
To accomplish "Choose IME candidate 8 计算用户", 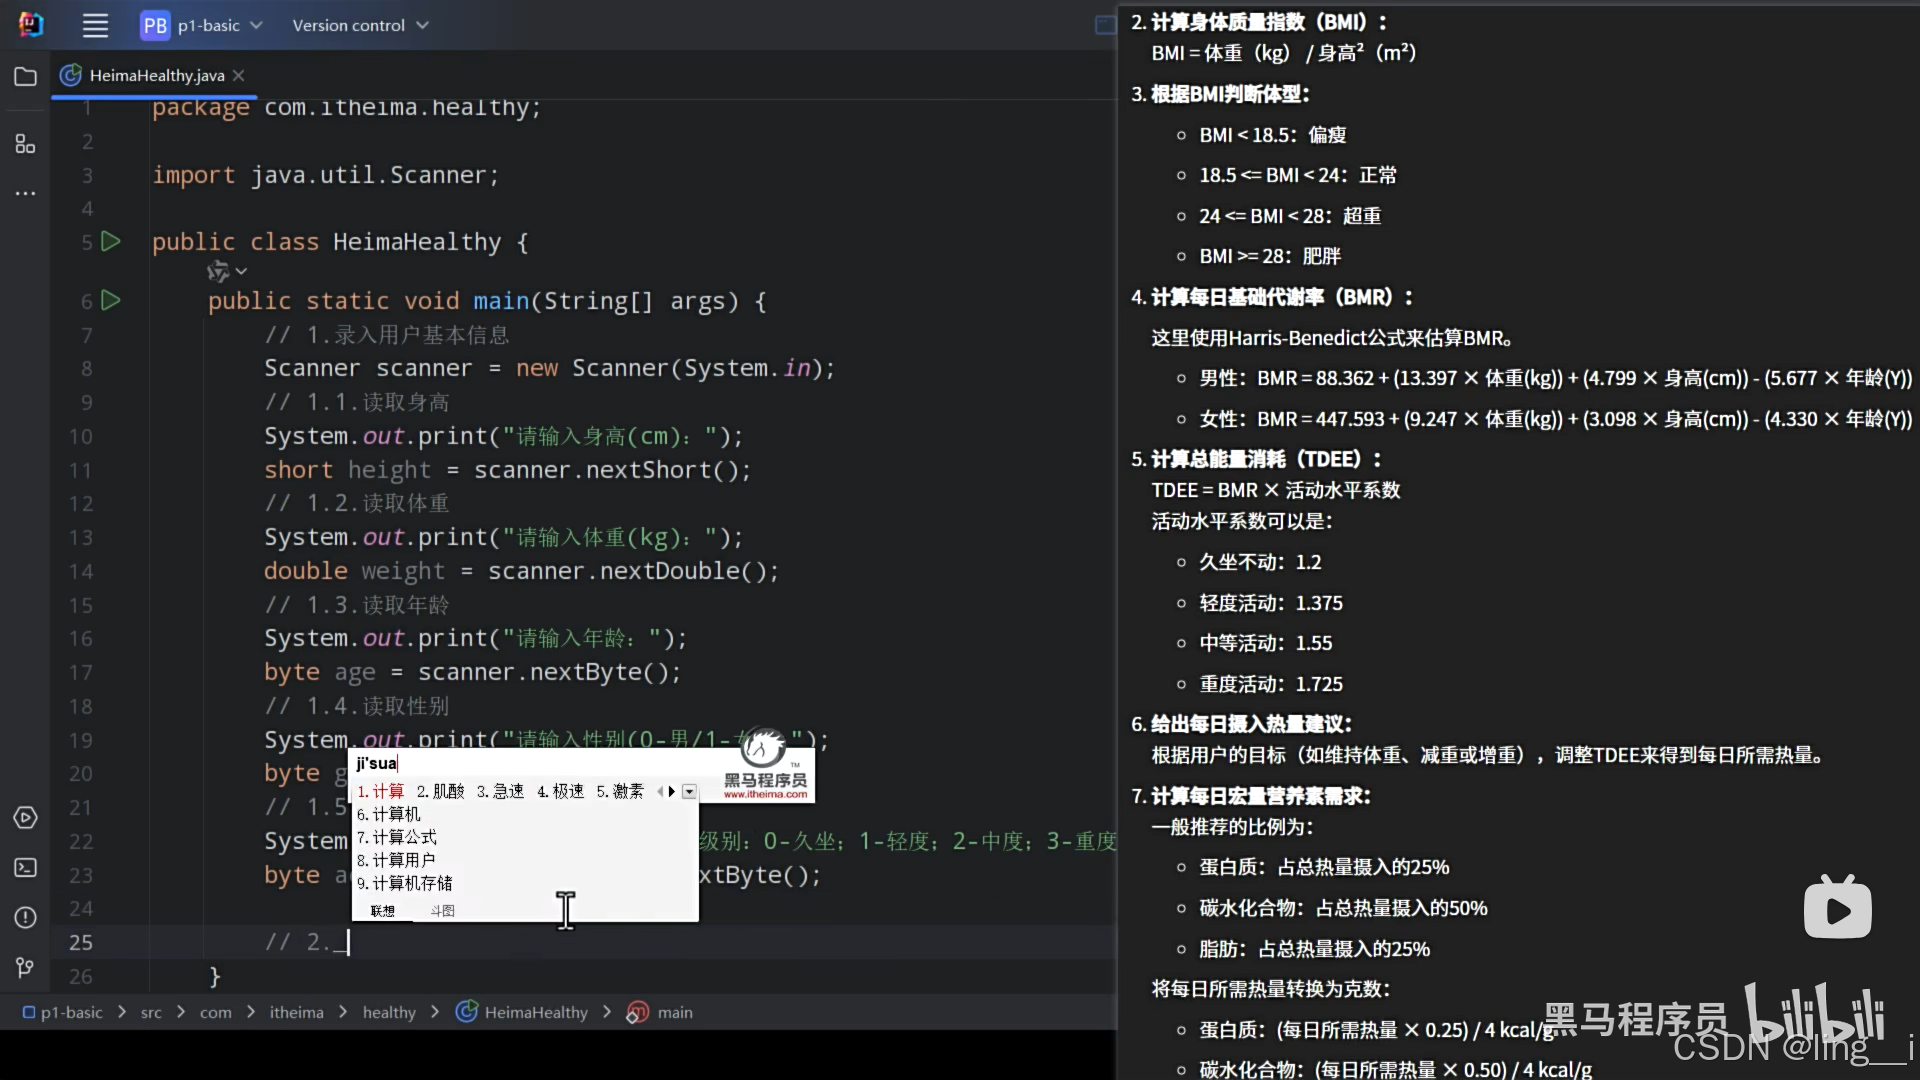I will coord(396,860).
